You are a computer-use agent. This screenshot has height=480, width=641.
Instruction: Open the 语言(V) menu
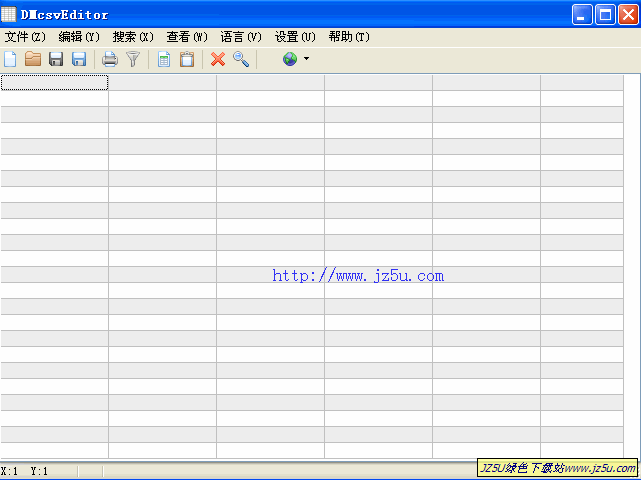point(241,37)
